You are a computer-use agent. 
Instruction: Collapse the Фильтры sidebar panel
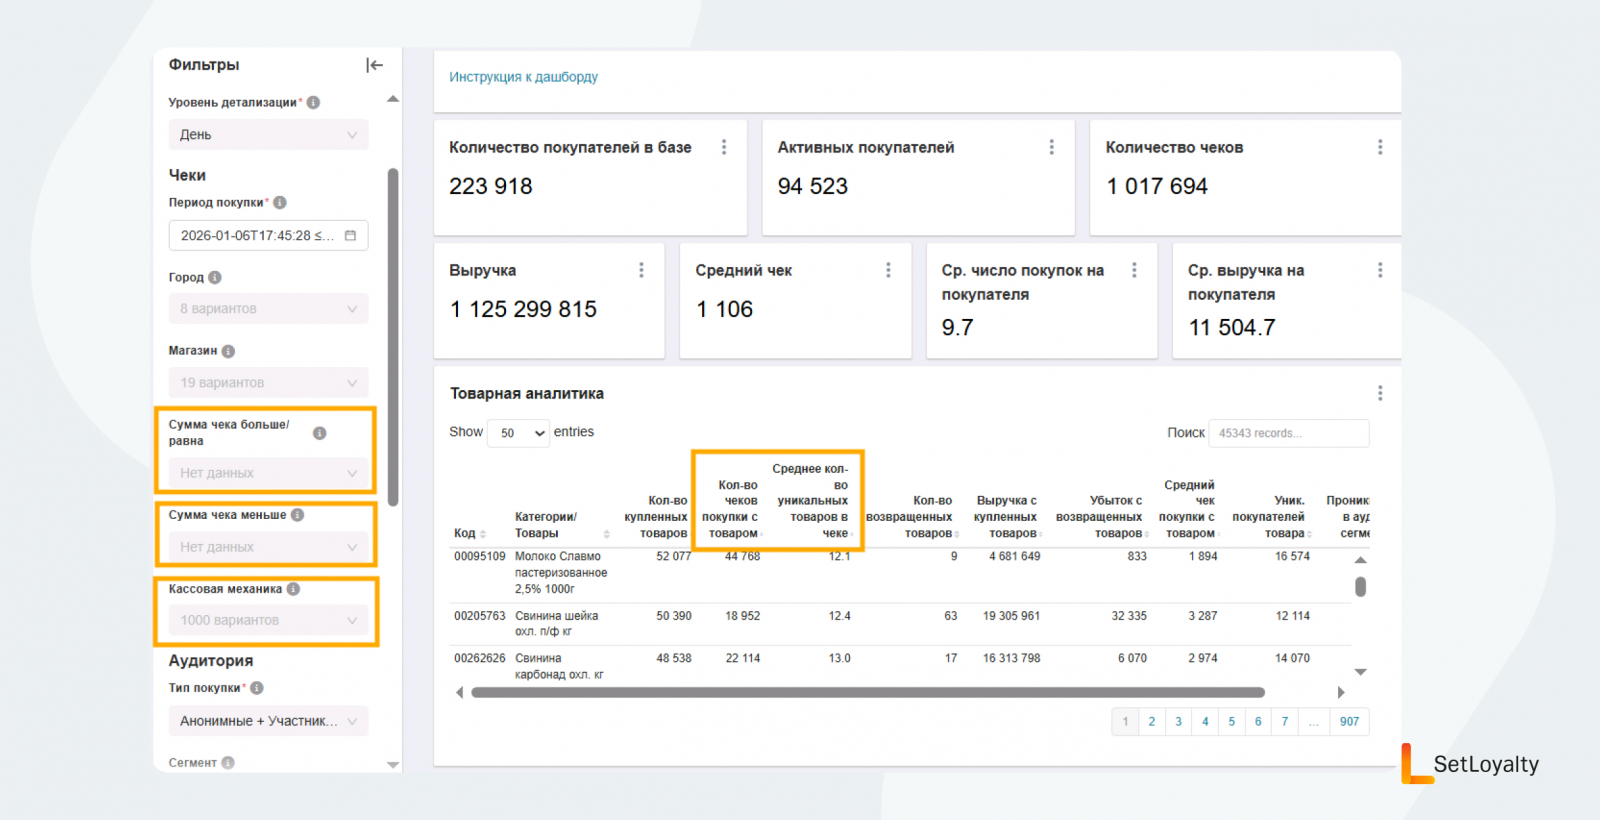click(374, 65)
